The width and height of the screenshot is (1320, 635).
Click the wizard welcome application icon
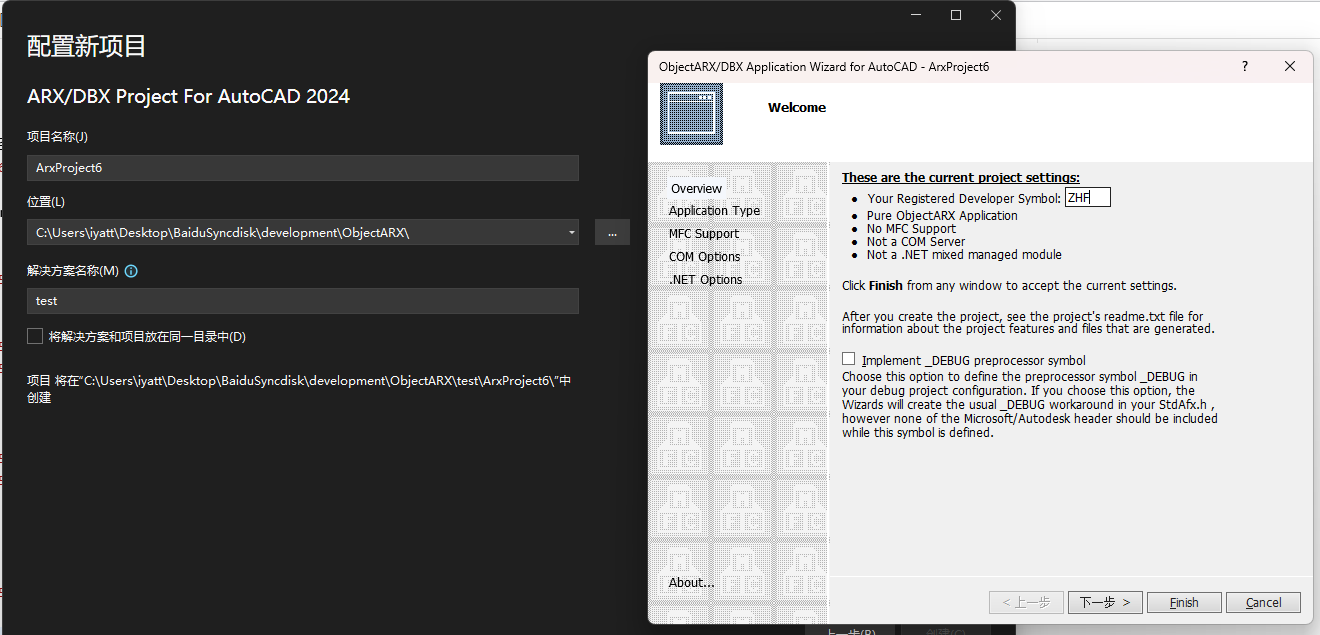pos(691,113)
